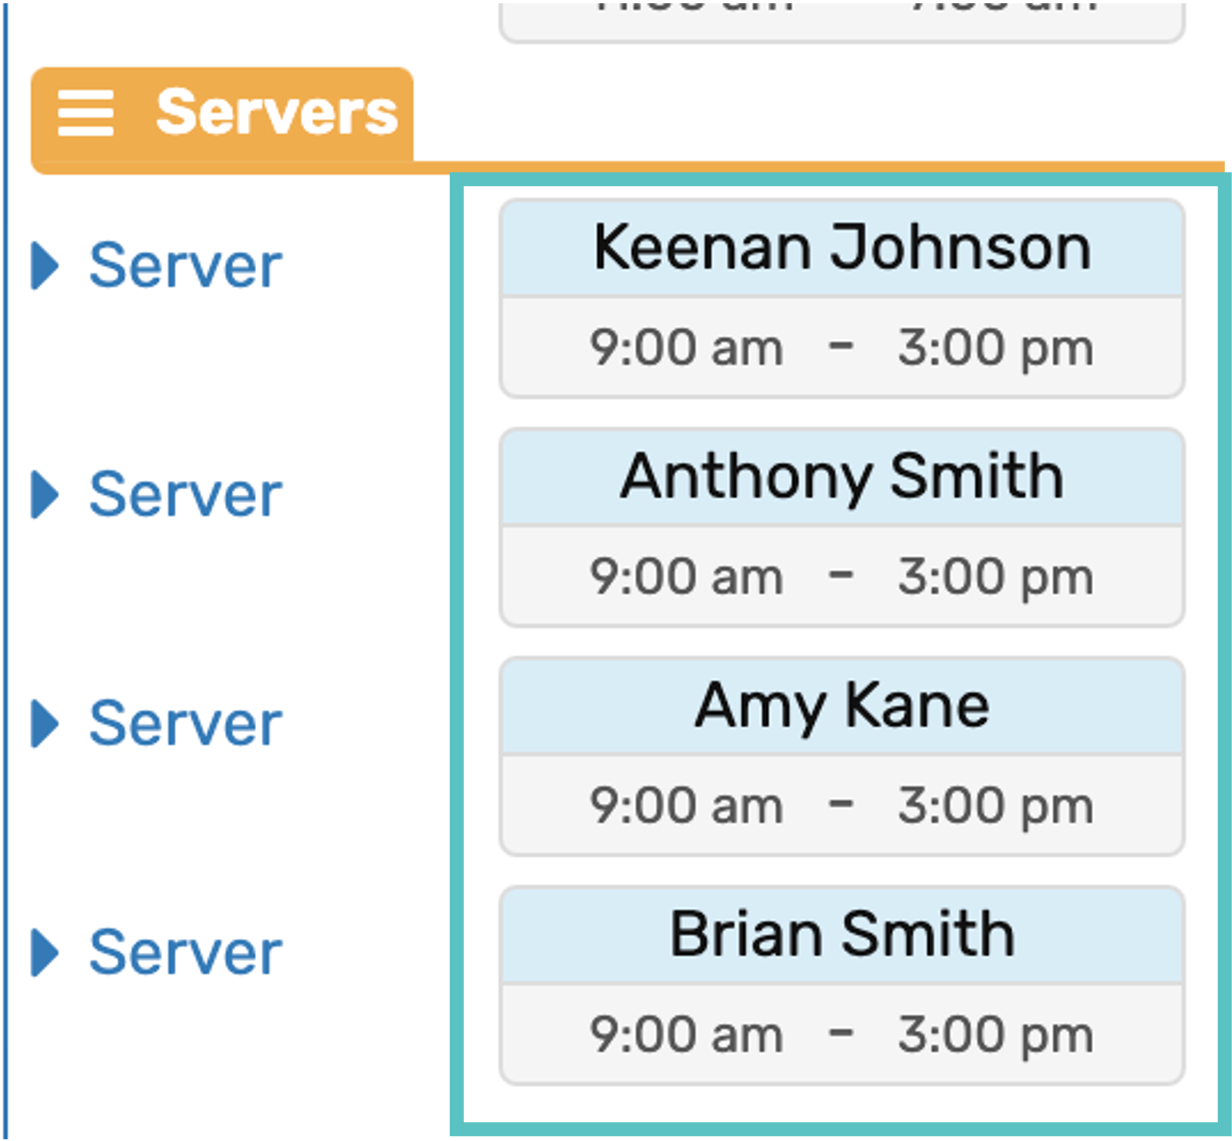Select Amy Kane's shift name header
1232x1141 pixels.
click(842, 706)
